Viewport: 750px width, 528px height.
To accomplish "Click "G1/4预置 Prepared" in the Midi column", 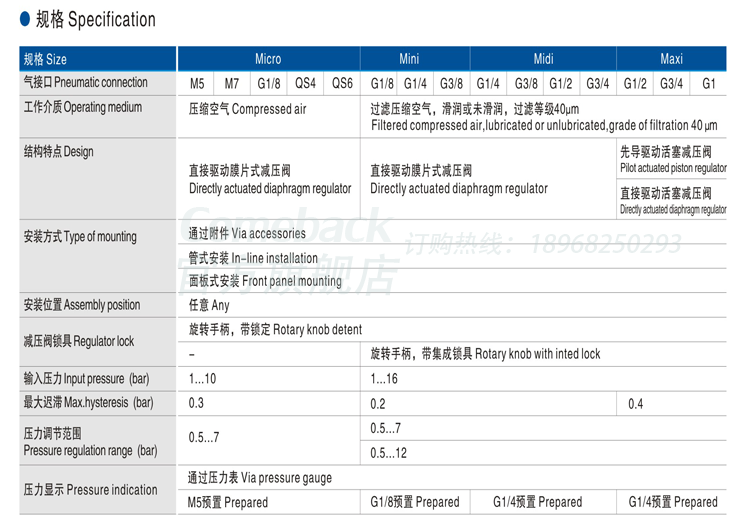I will 543,502.
